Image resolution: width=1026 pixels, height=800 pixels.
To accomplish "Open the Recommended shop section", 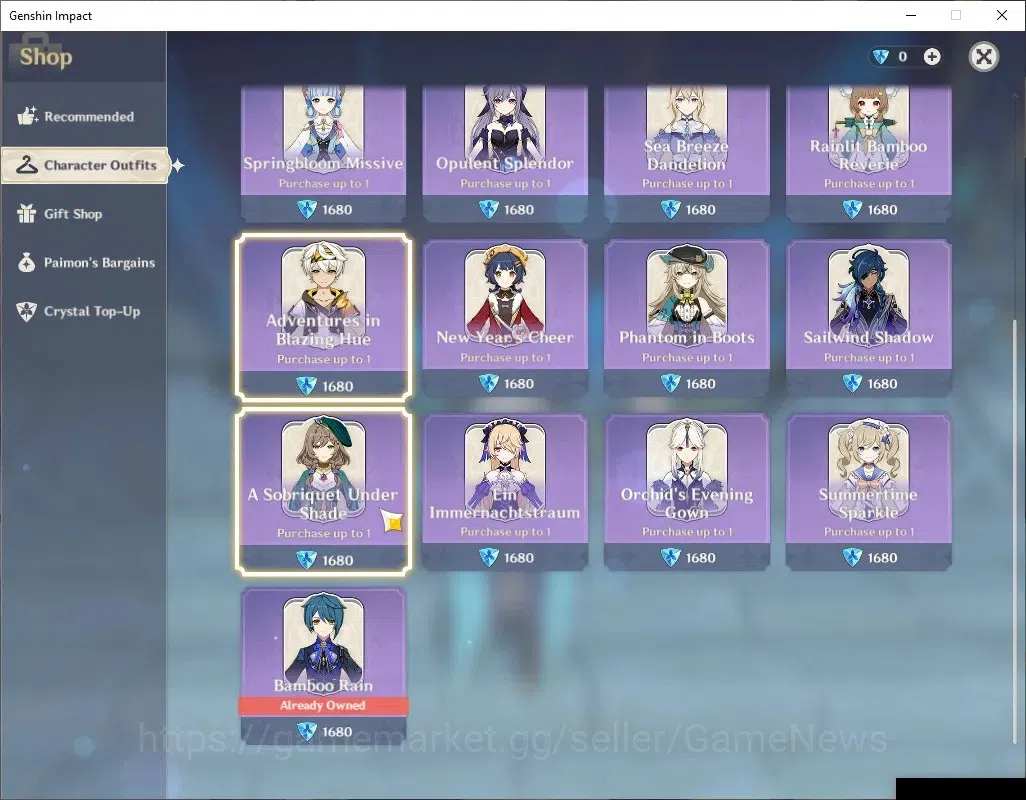I will coord(83,116).
